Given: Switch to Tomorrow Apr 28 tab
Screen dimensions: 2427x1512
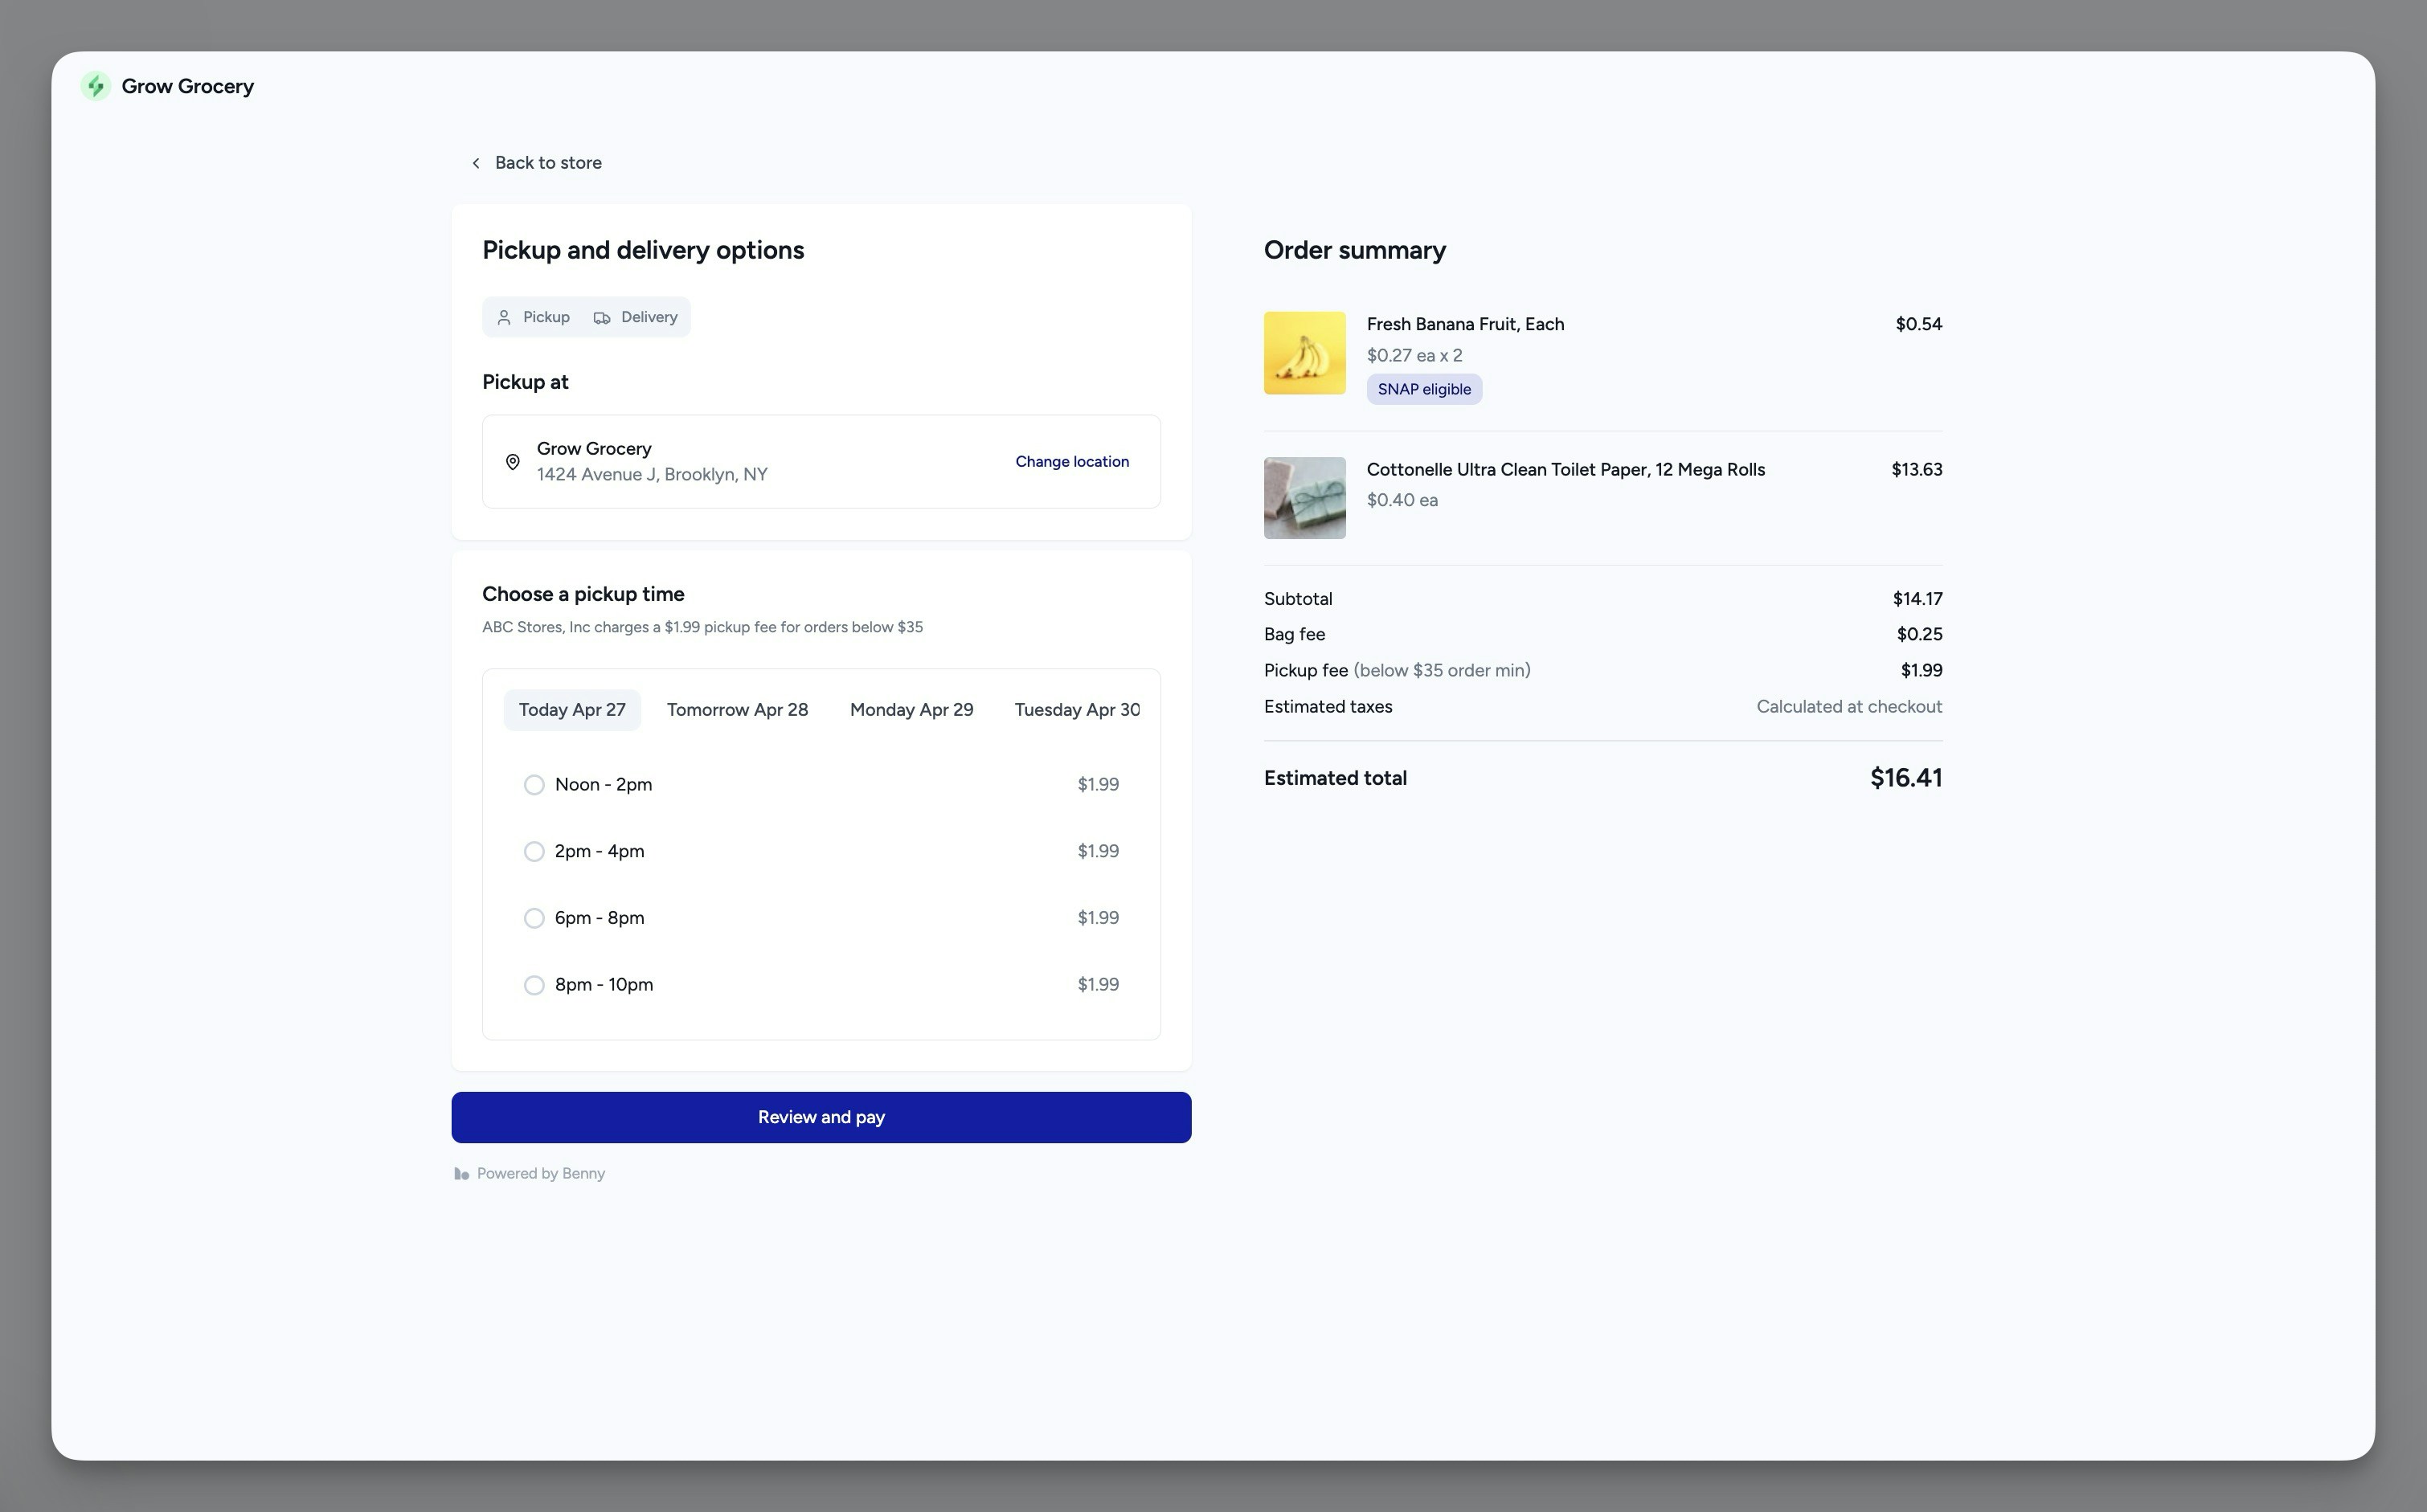Looking at the screenshot, I should 737,710.
